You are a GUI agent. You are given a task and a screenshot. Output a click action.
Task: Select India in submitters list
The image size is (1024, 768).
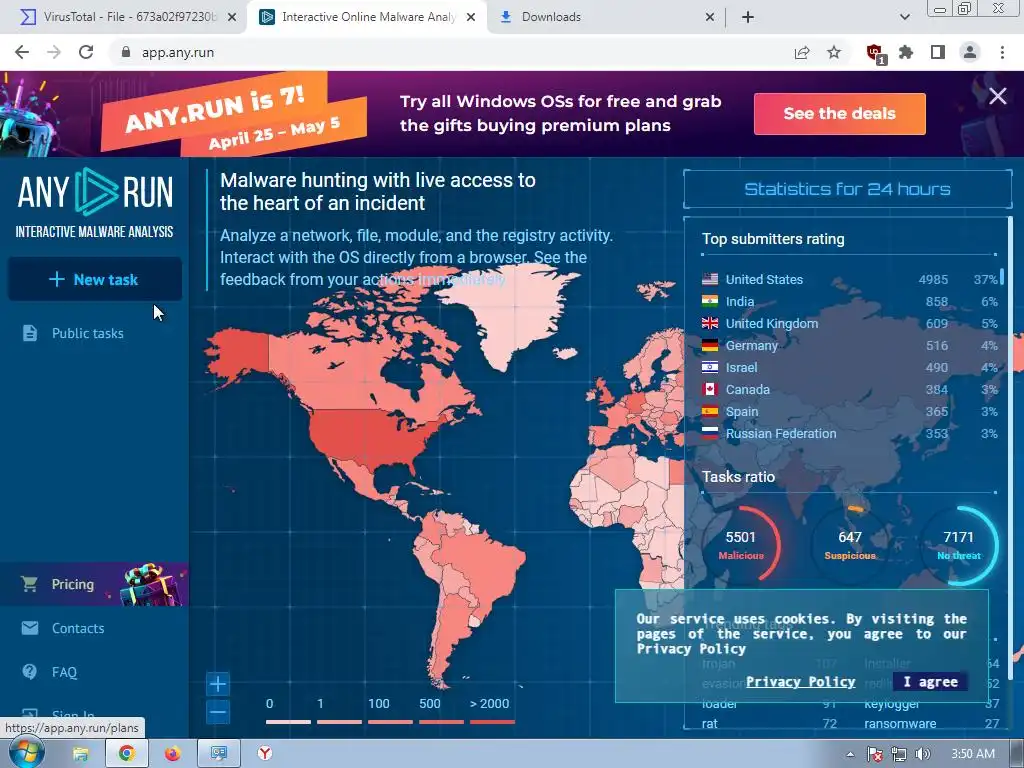tap(849, 302)
